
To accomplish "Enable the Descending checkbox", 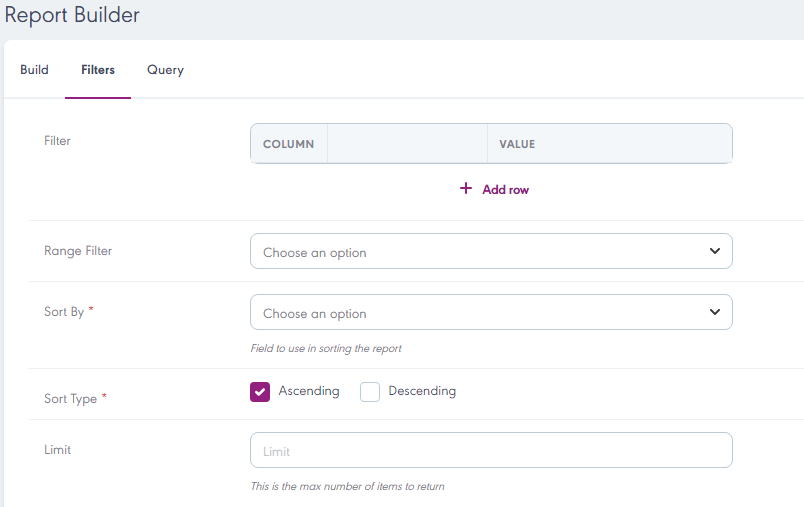I will [370, 392].
